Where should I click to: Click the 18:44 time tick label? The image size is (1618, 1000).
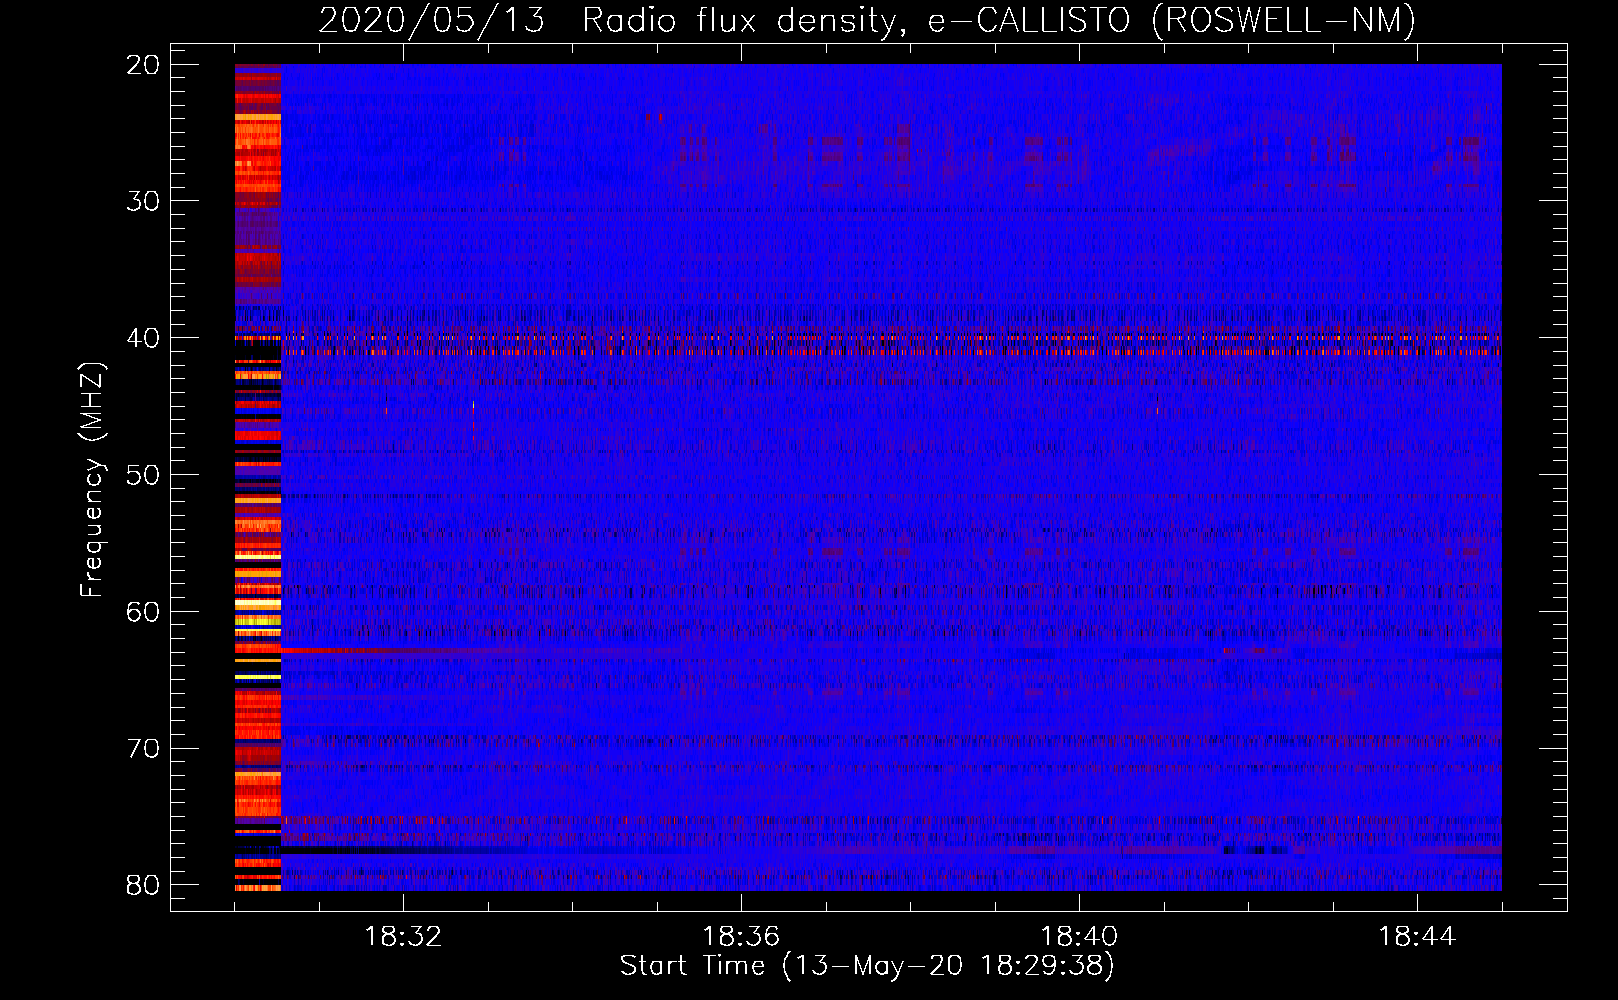tap(1417, 936)
